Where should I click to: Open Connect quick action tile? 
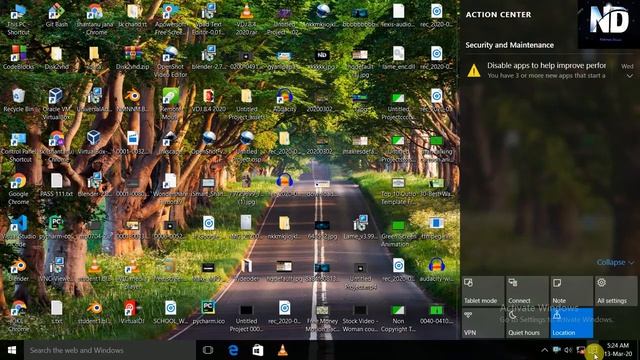pyautogui.click(x=527, y=291)
